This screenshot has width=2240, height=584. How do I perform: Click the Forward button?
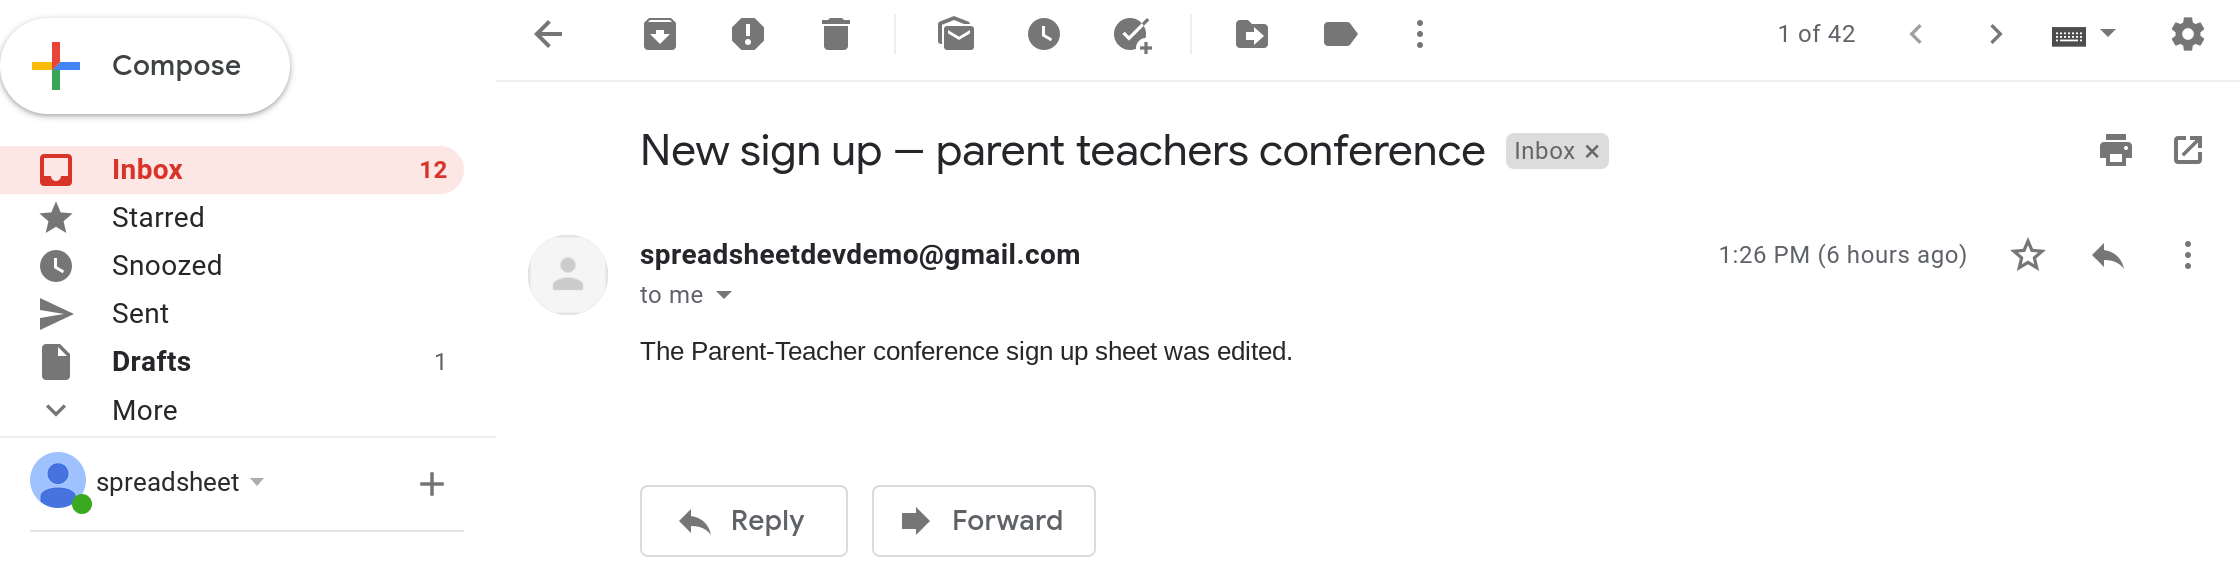pyautogui.click(x=983, y=521)
